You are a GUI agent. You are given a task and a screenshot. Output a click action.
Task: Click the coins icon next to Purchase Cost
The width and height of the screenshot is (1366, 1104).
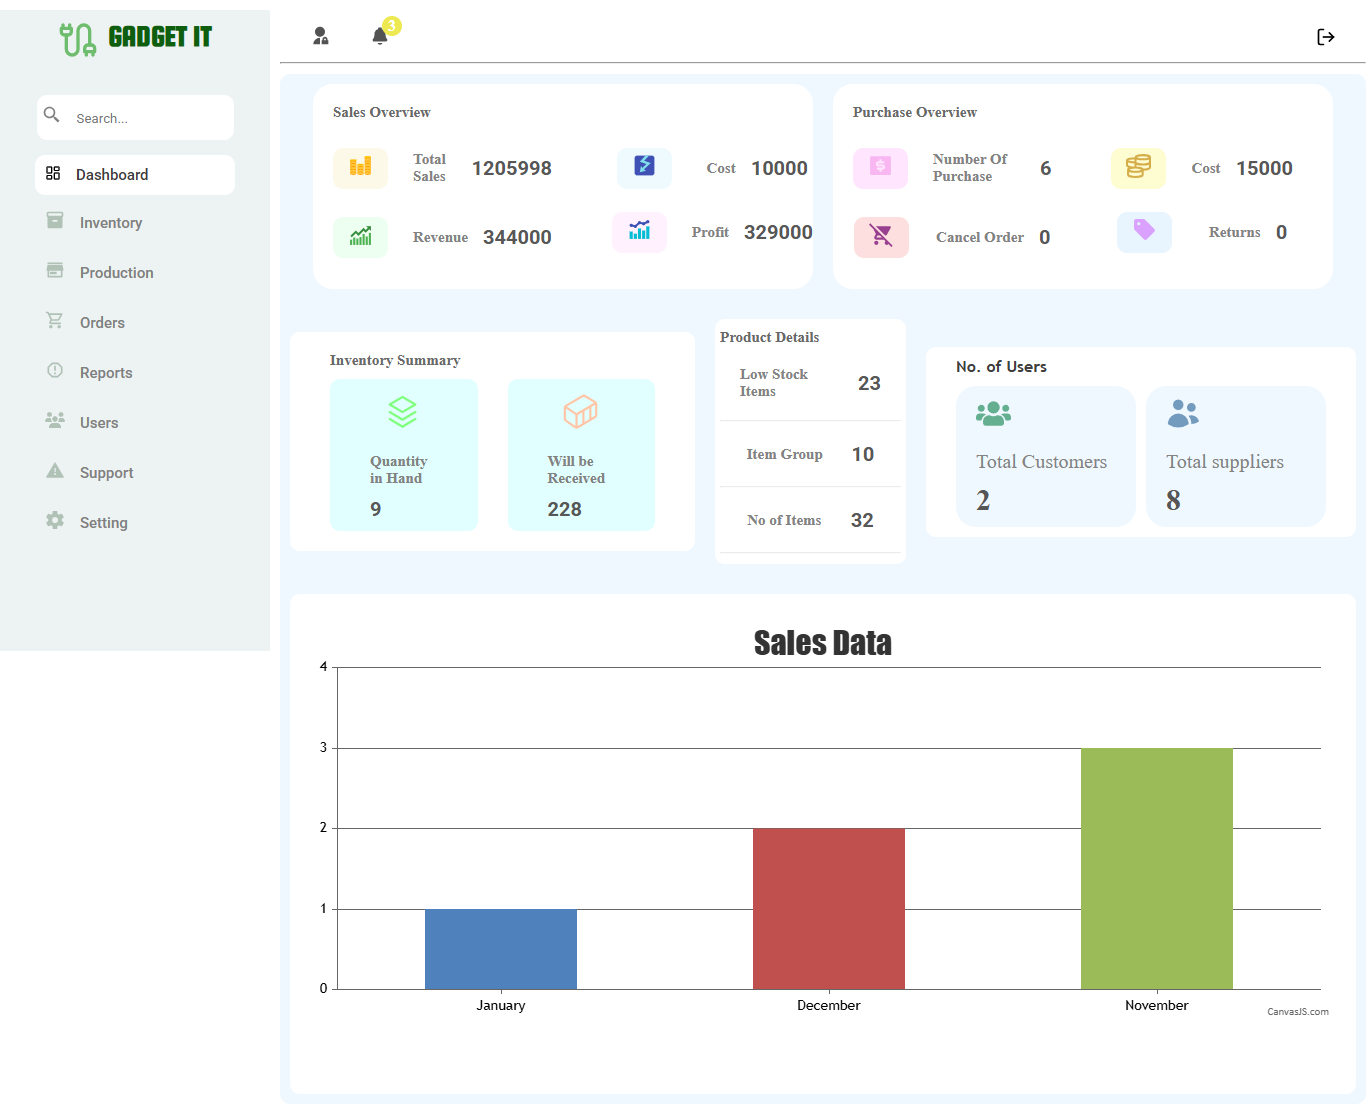(1138, 168)
